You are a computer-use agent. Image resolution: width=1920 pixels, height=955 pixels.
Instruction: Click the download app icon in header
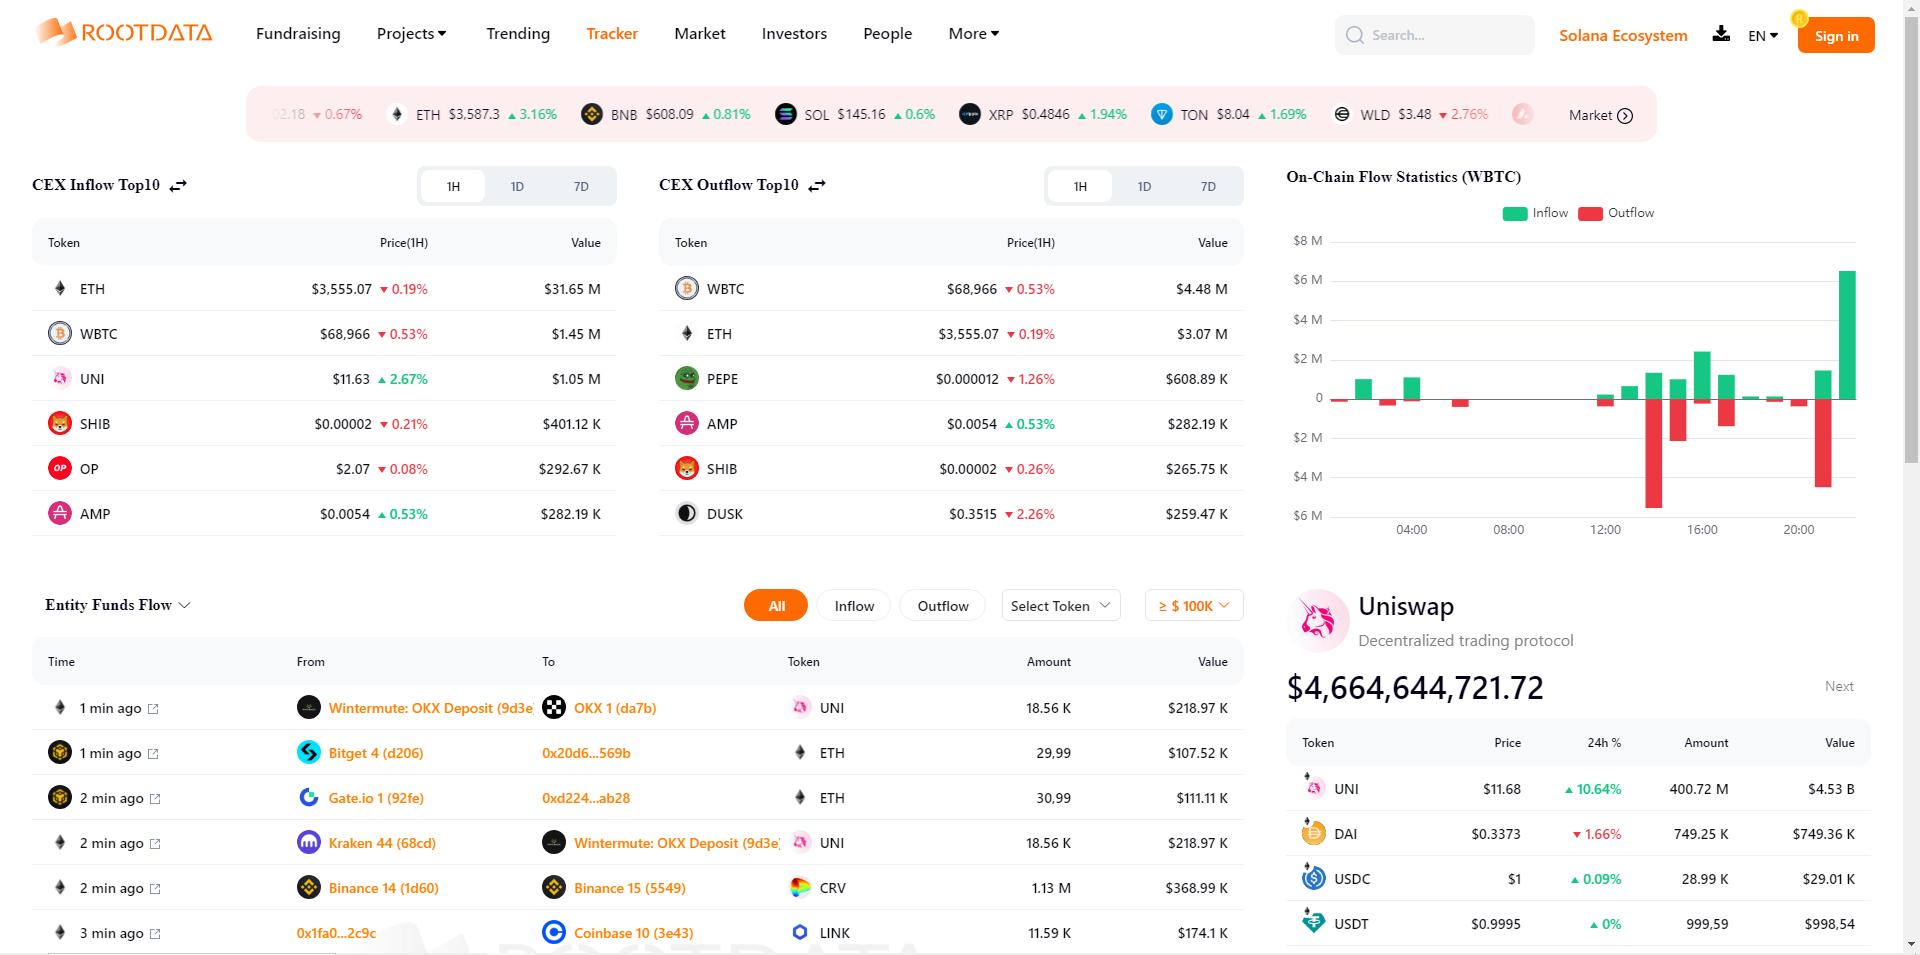1721,34
